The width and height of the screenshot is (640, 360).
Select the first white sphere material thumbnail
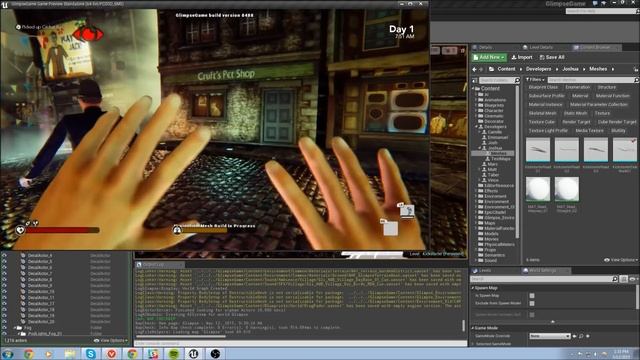538,189
